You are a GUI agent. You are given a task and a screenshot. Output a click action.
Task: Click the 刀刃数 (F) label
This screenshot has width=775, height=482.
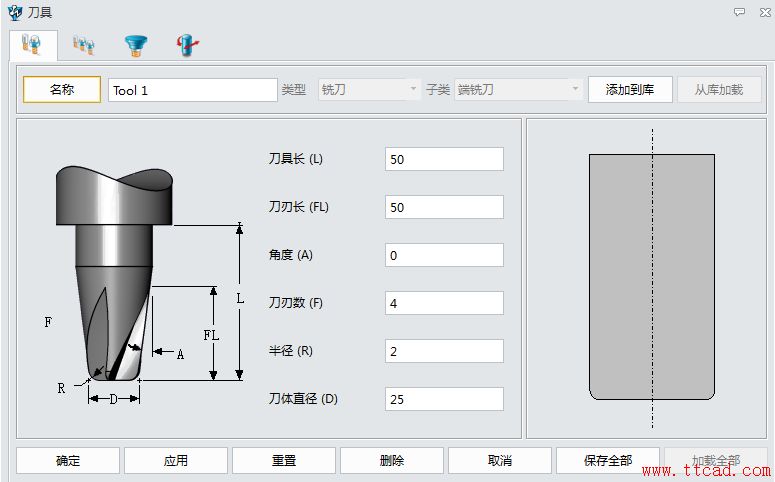pos(296,303)
